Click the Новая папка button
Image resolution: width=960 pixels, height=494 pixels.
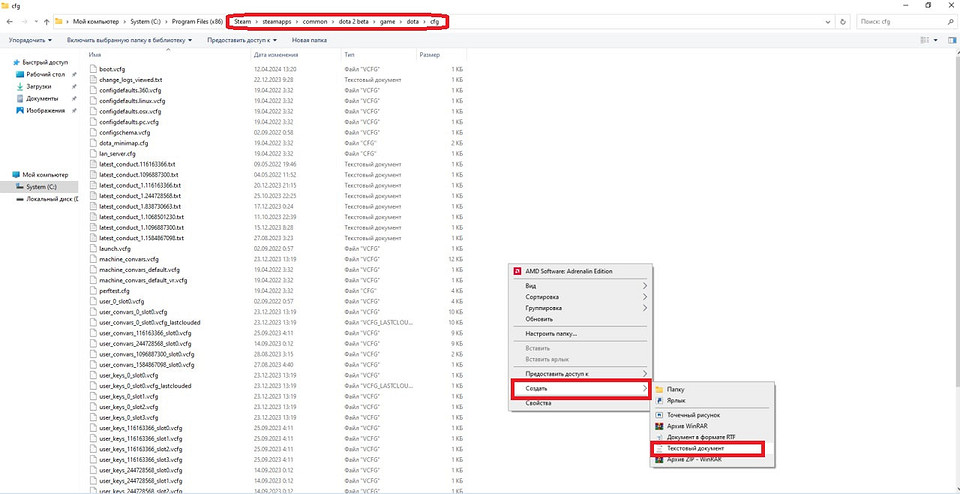(x=308, y=40)
